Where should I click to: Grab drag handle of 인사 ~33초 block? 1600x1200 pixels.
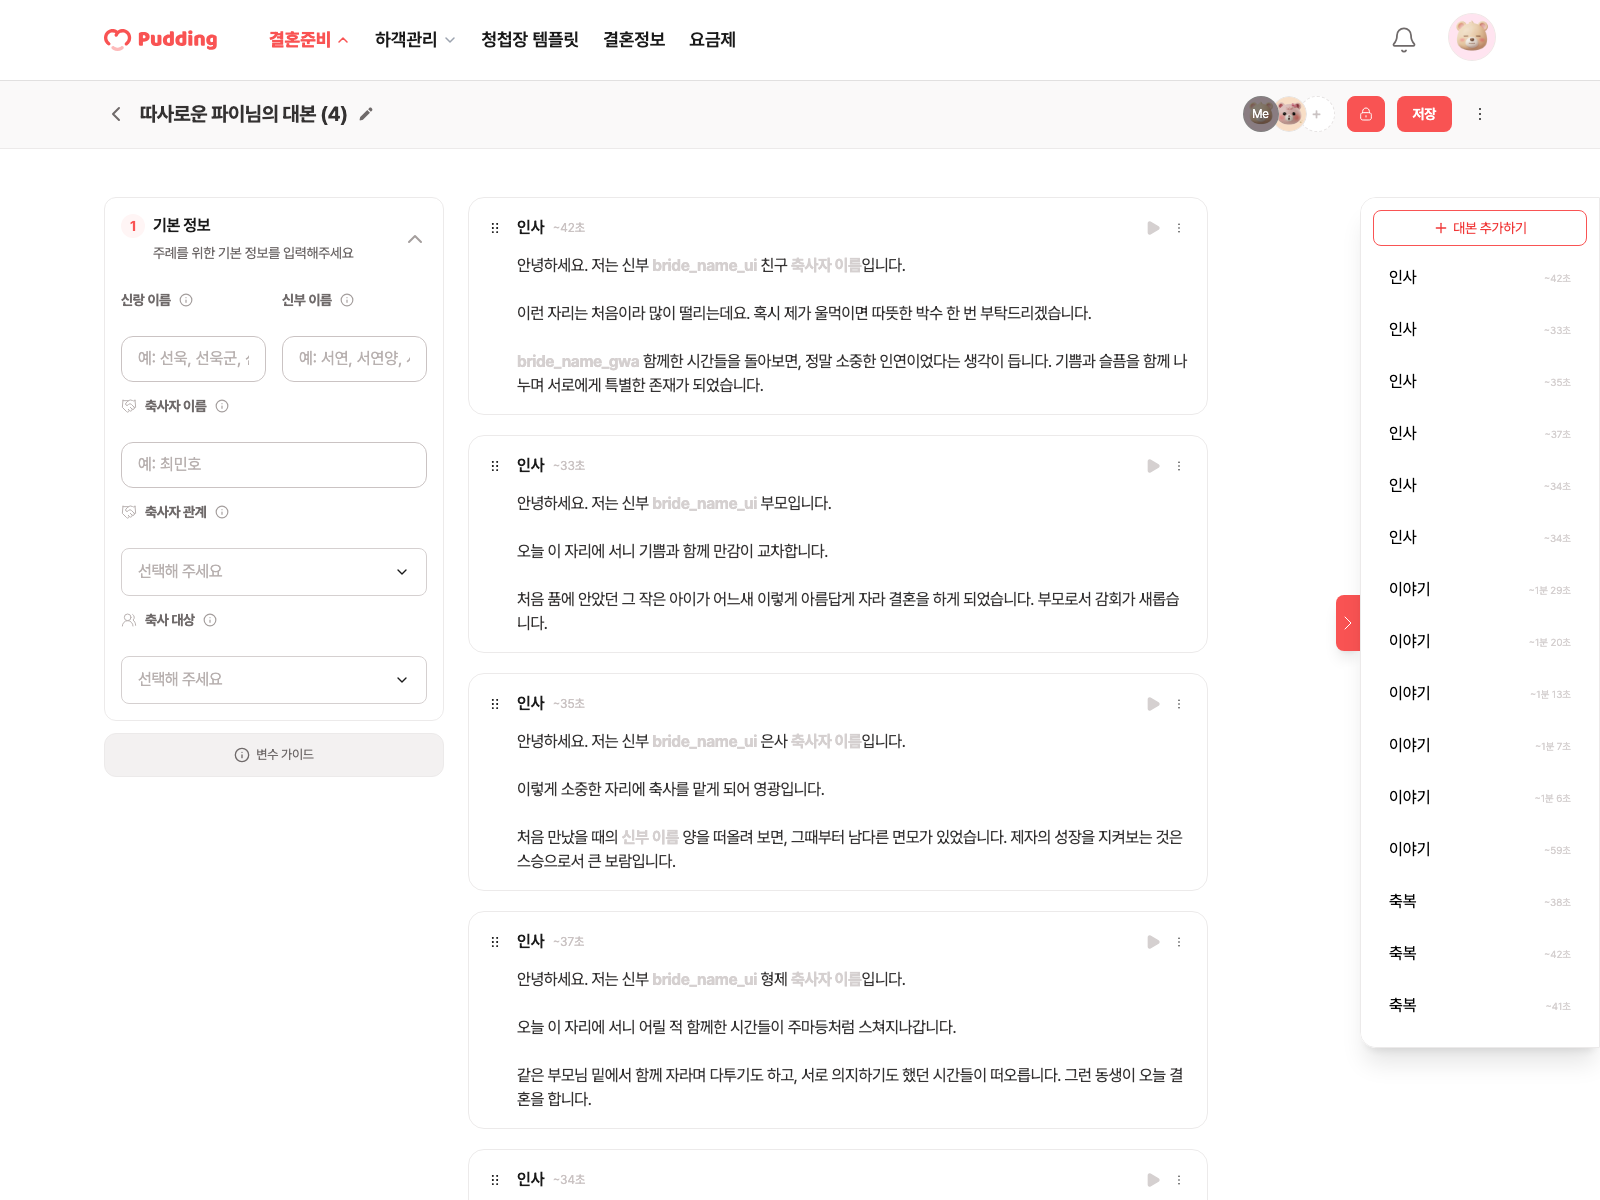coord(495,466)
